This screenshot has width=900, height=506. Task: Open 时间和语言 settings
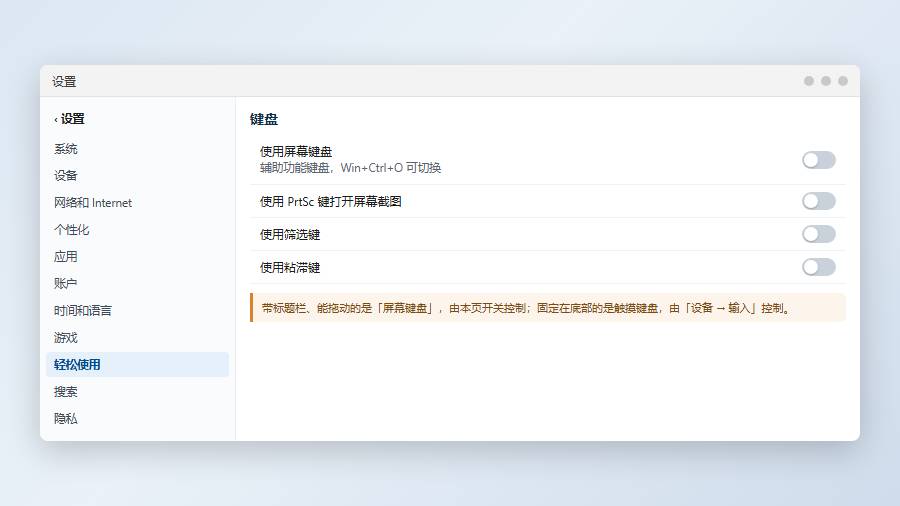137,310
